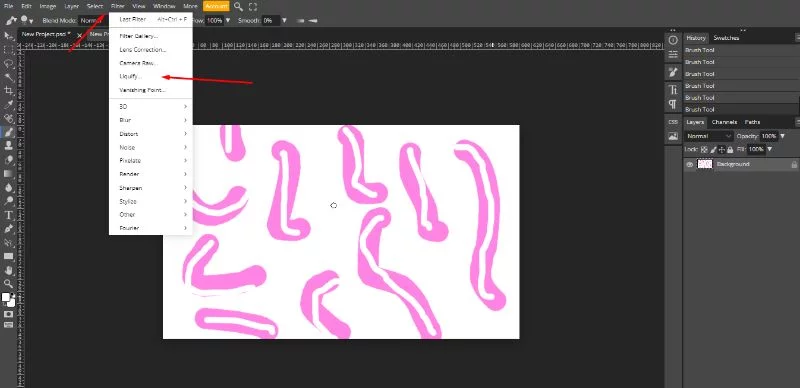Select the Gradient tool
Image resolution: width=800 pixels, height=388 pixels.
point(9,174)
